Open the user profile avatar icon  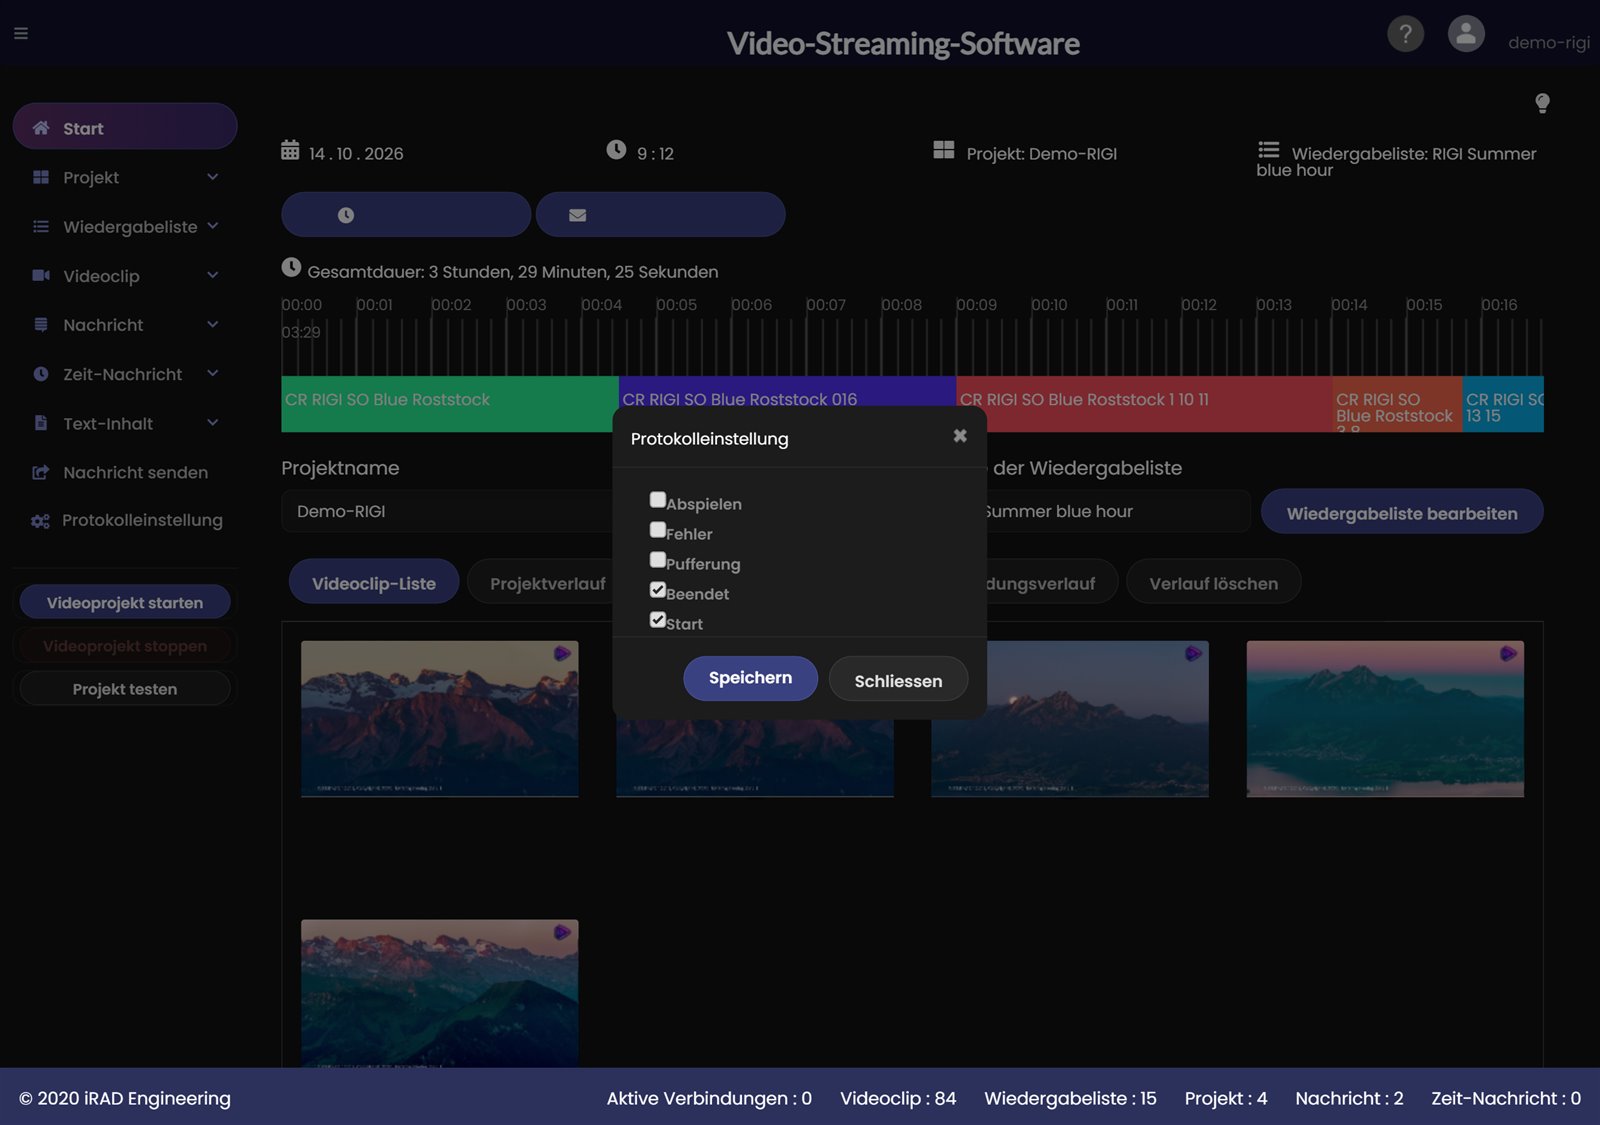[1466, 34]
